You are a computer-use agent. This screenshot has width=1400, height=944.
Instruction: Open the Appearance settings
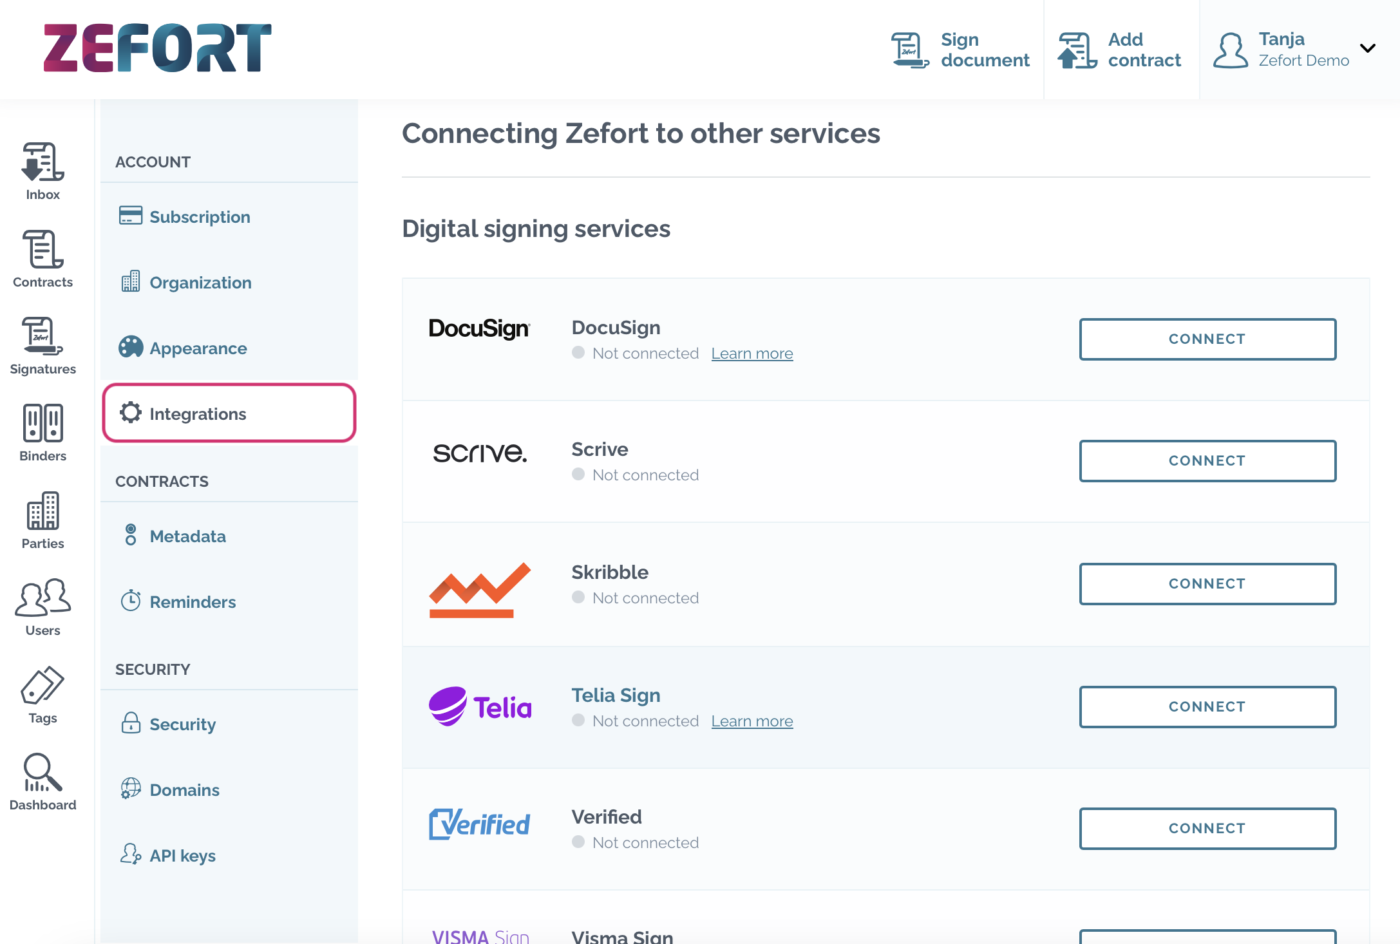(x=198, y=348)
